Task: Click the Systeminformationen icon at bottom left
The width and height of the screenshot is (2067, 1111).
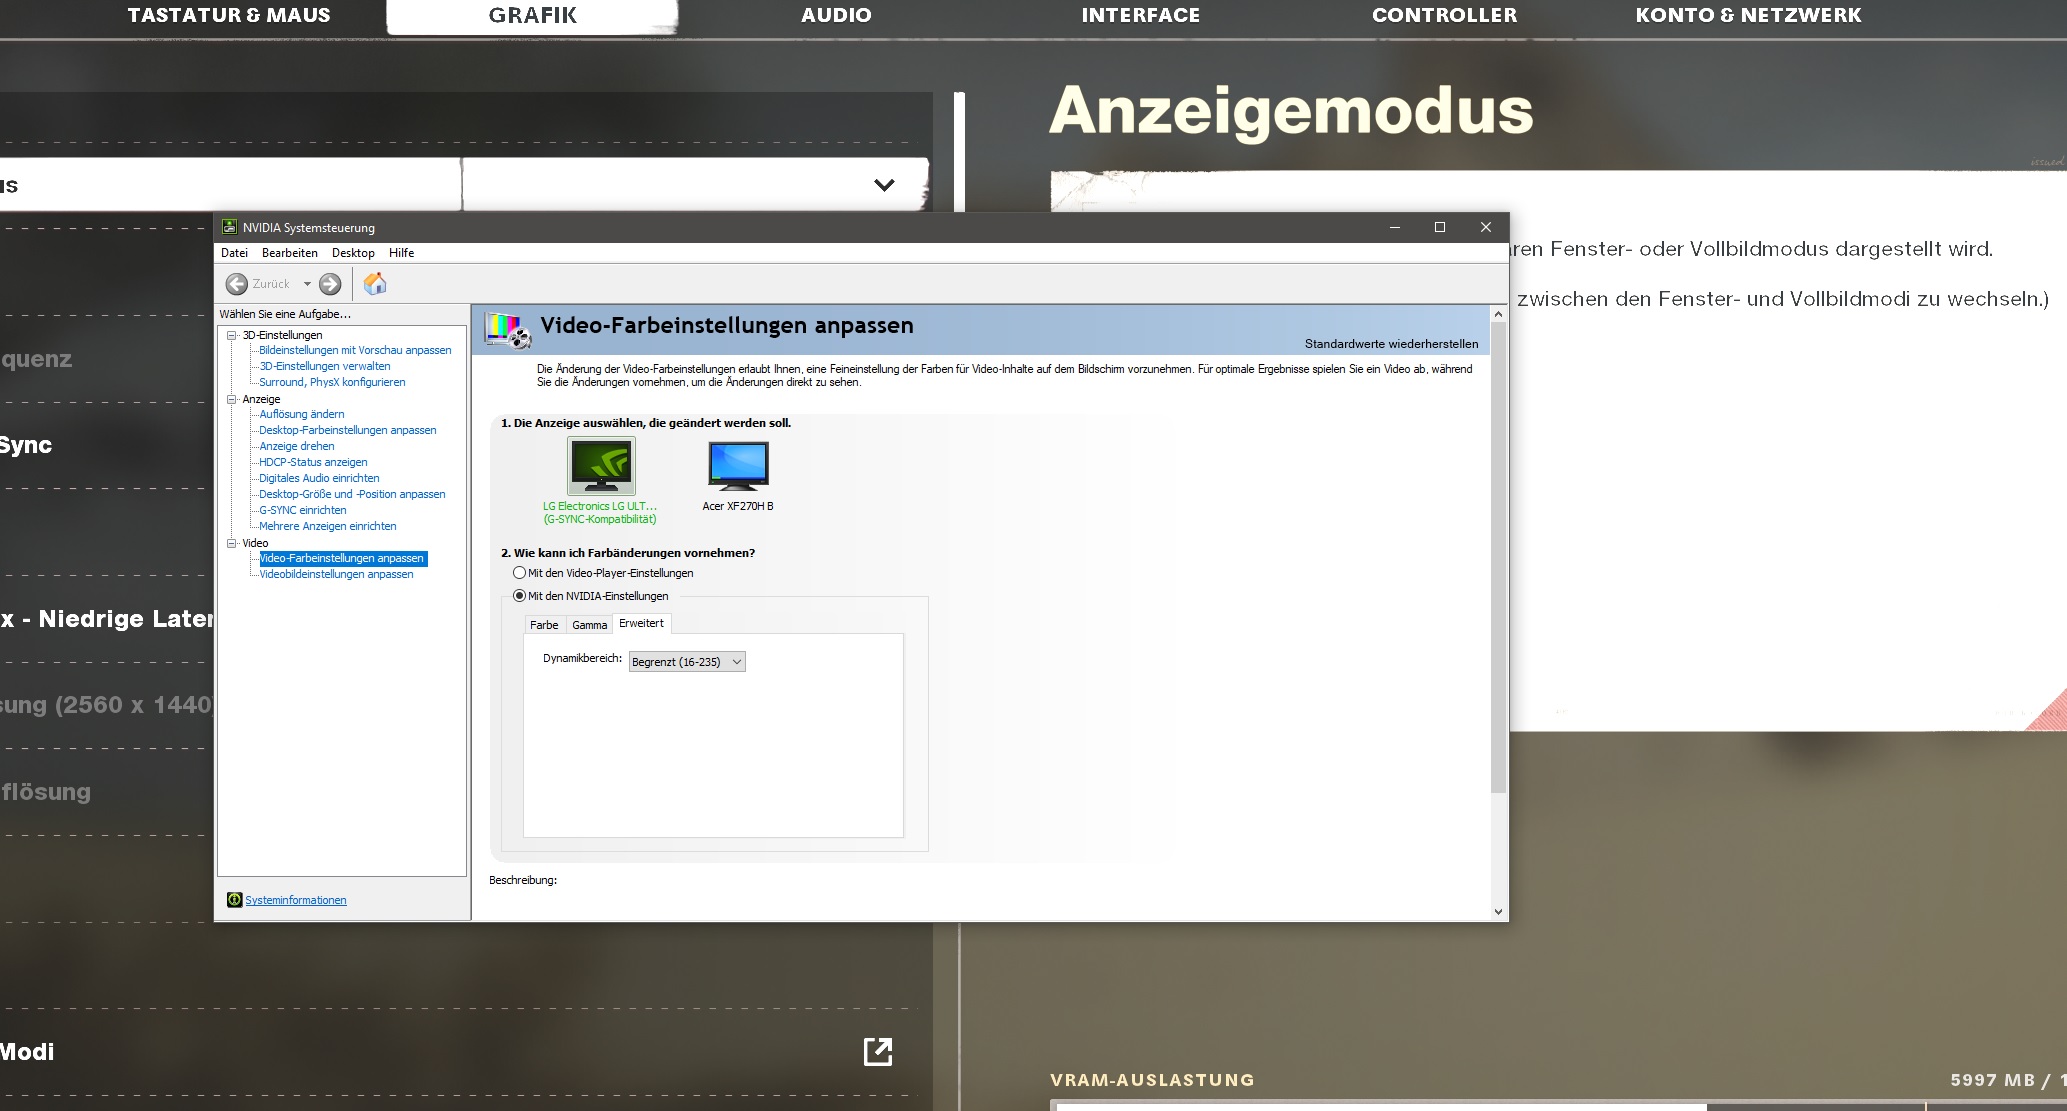Action: [234, 900]
